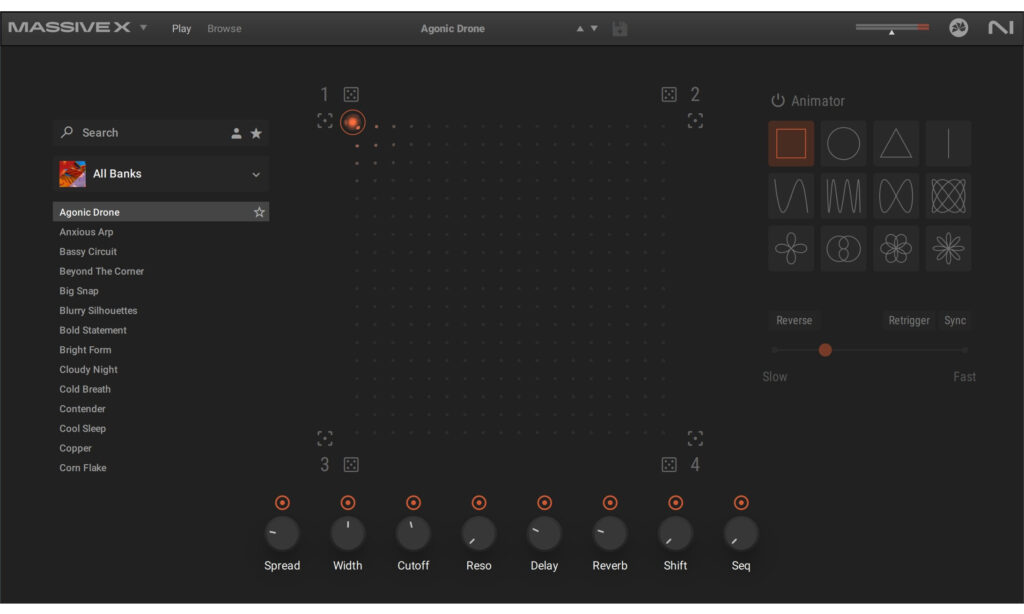1024x614 pixels.
Task: Toggle Sync in the Animator panel
Action: pyautogui.click(x=955, y=320)
